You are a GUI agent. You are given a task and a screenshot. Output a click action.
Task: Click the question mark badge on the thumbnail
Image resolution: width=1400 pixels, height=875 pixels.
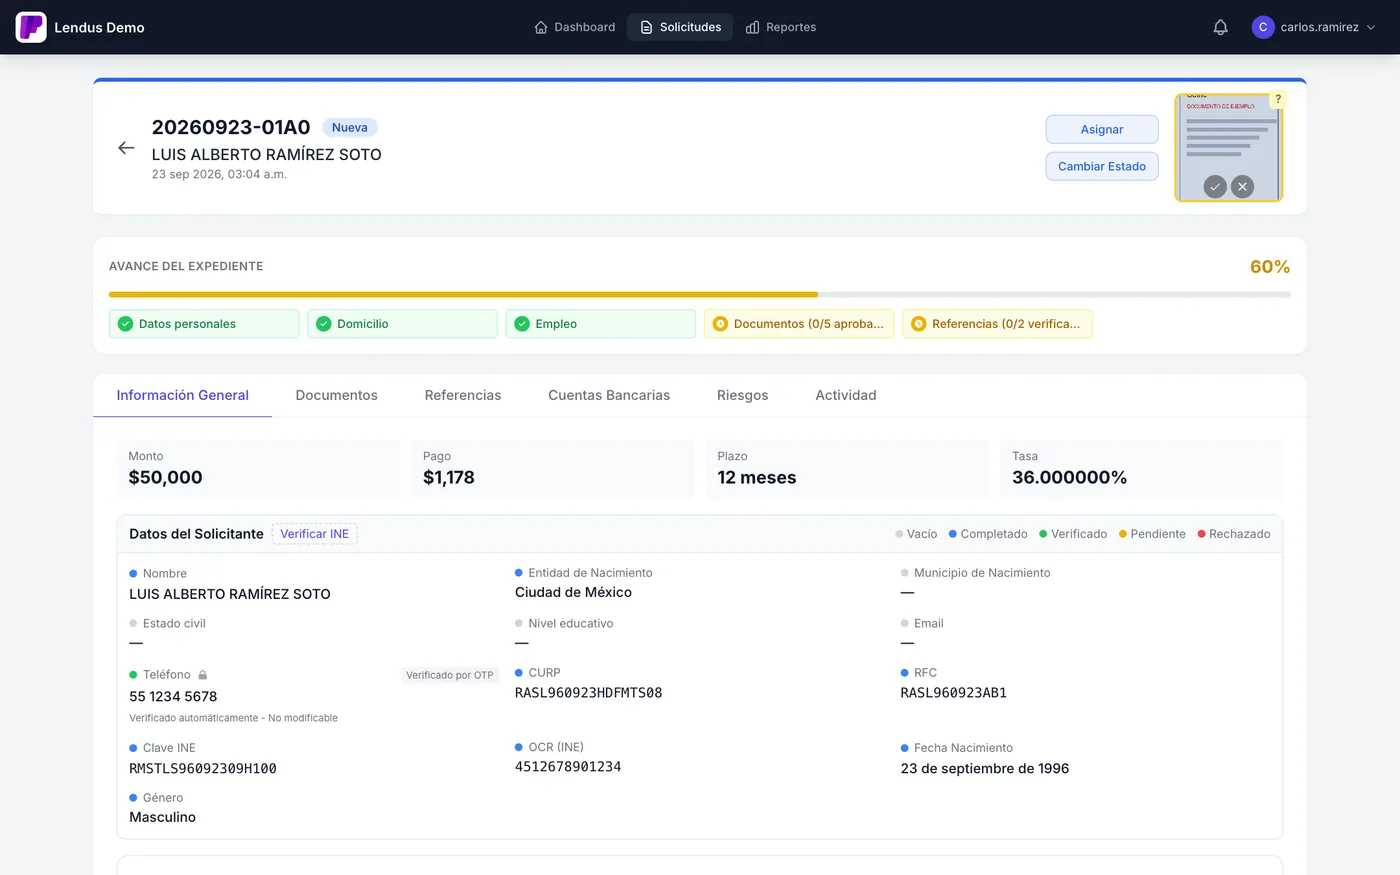(1277, 99)
